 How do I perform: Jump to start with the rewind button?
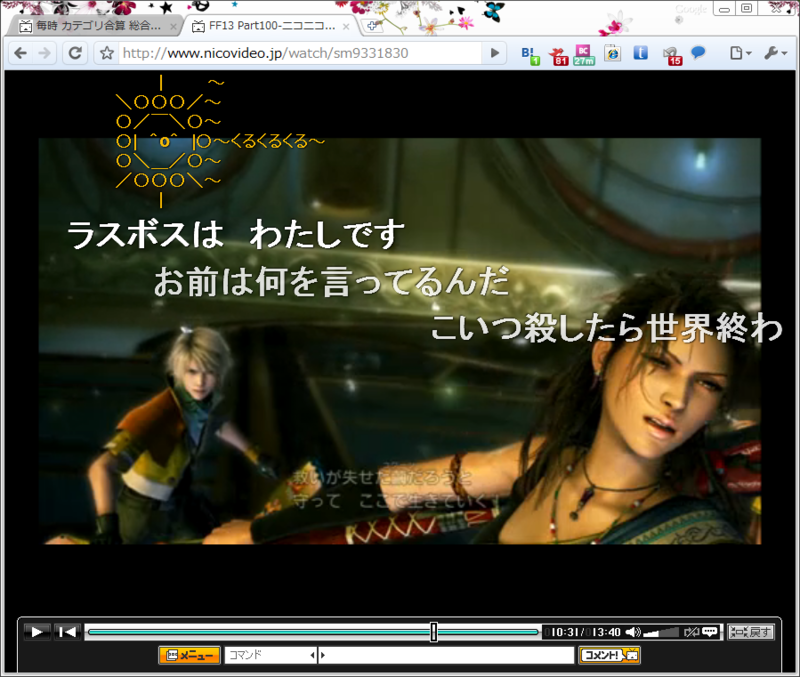(67, 632)
